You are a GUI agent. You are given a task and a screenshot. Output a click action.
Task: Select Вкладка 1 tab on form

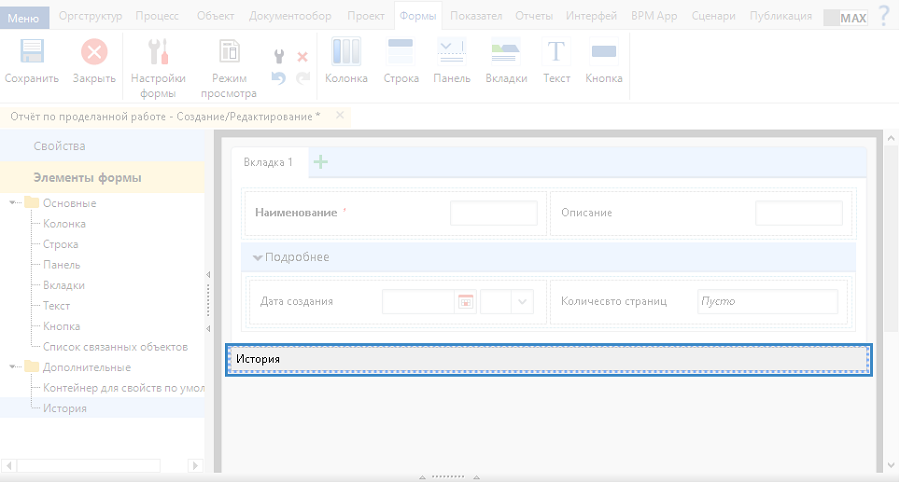point(268,162)
